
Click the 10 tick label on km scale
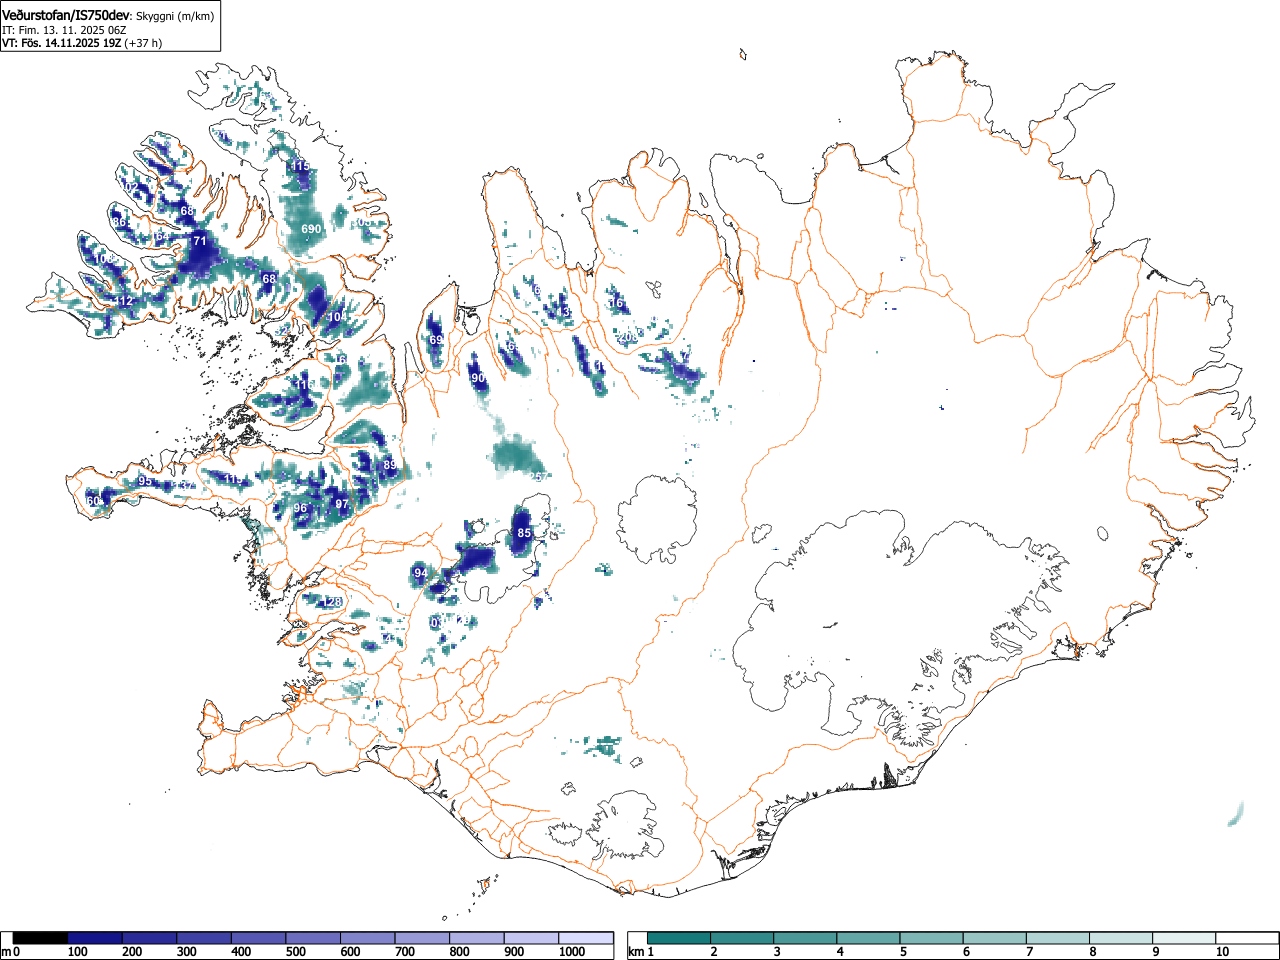[x=1221, y=952]
